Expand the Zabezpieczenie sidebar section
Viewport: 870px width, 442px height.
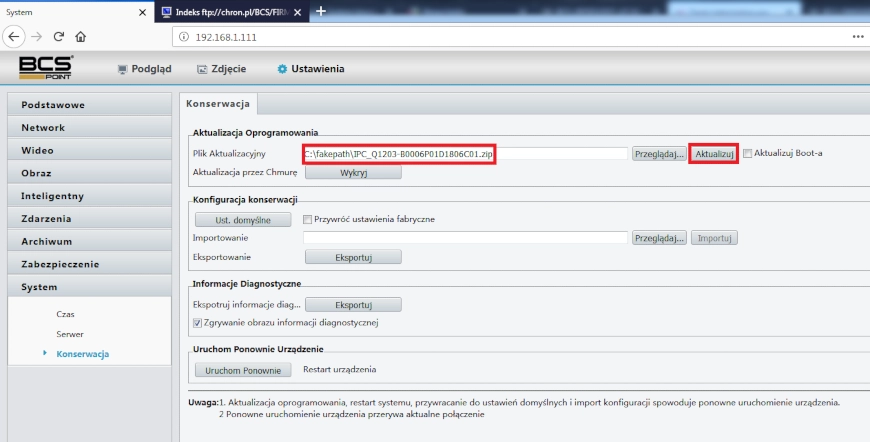click(89, 264)
